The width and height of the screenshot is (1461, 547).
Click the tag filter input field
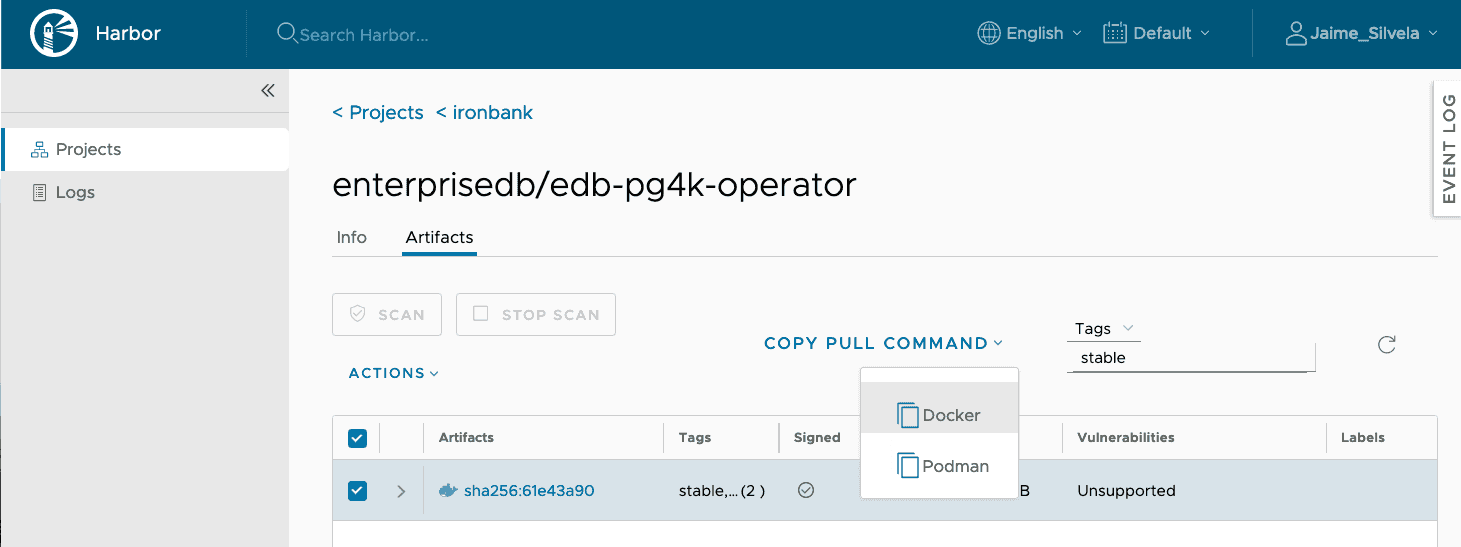pyautogui.click(x=1190, y=358)
